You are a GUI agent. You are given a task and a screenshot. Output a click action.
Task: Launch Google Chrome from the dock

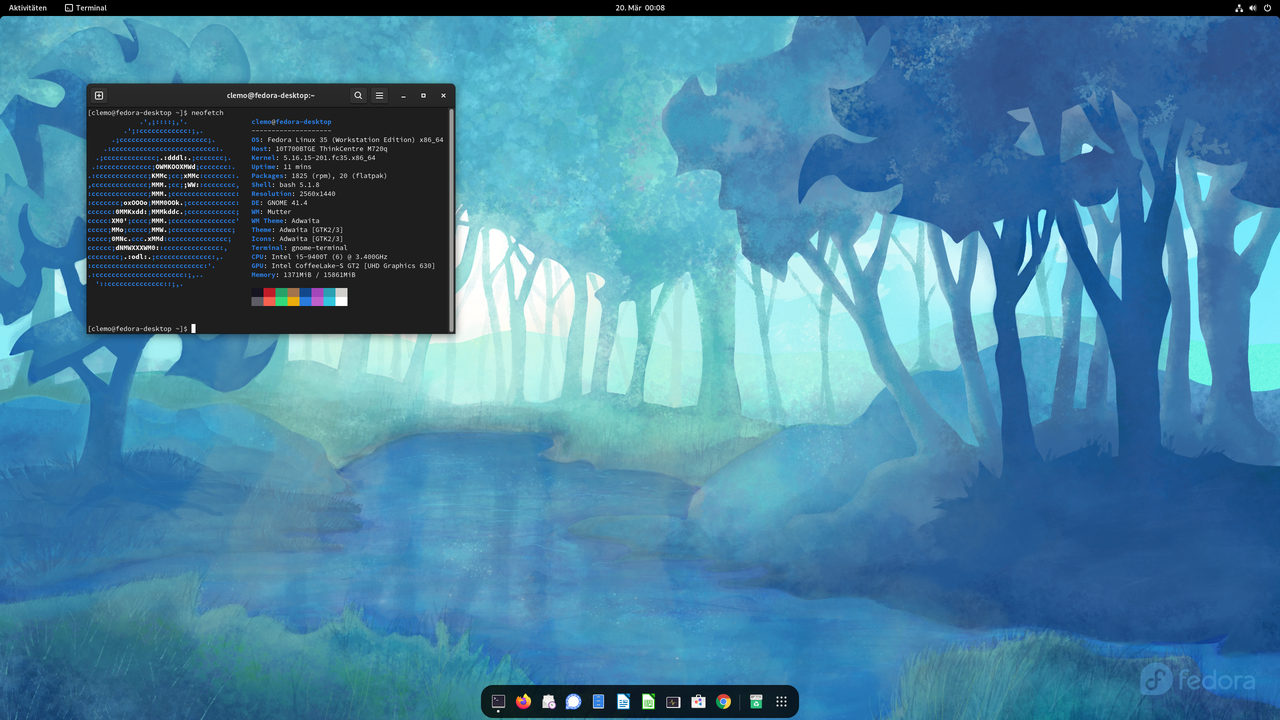(x=723, y=701)
